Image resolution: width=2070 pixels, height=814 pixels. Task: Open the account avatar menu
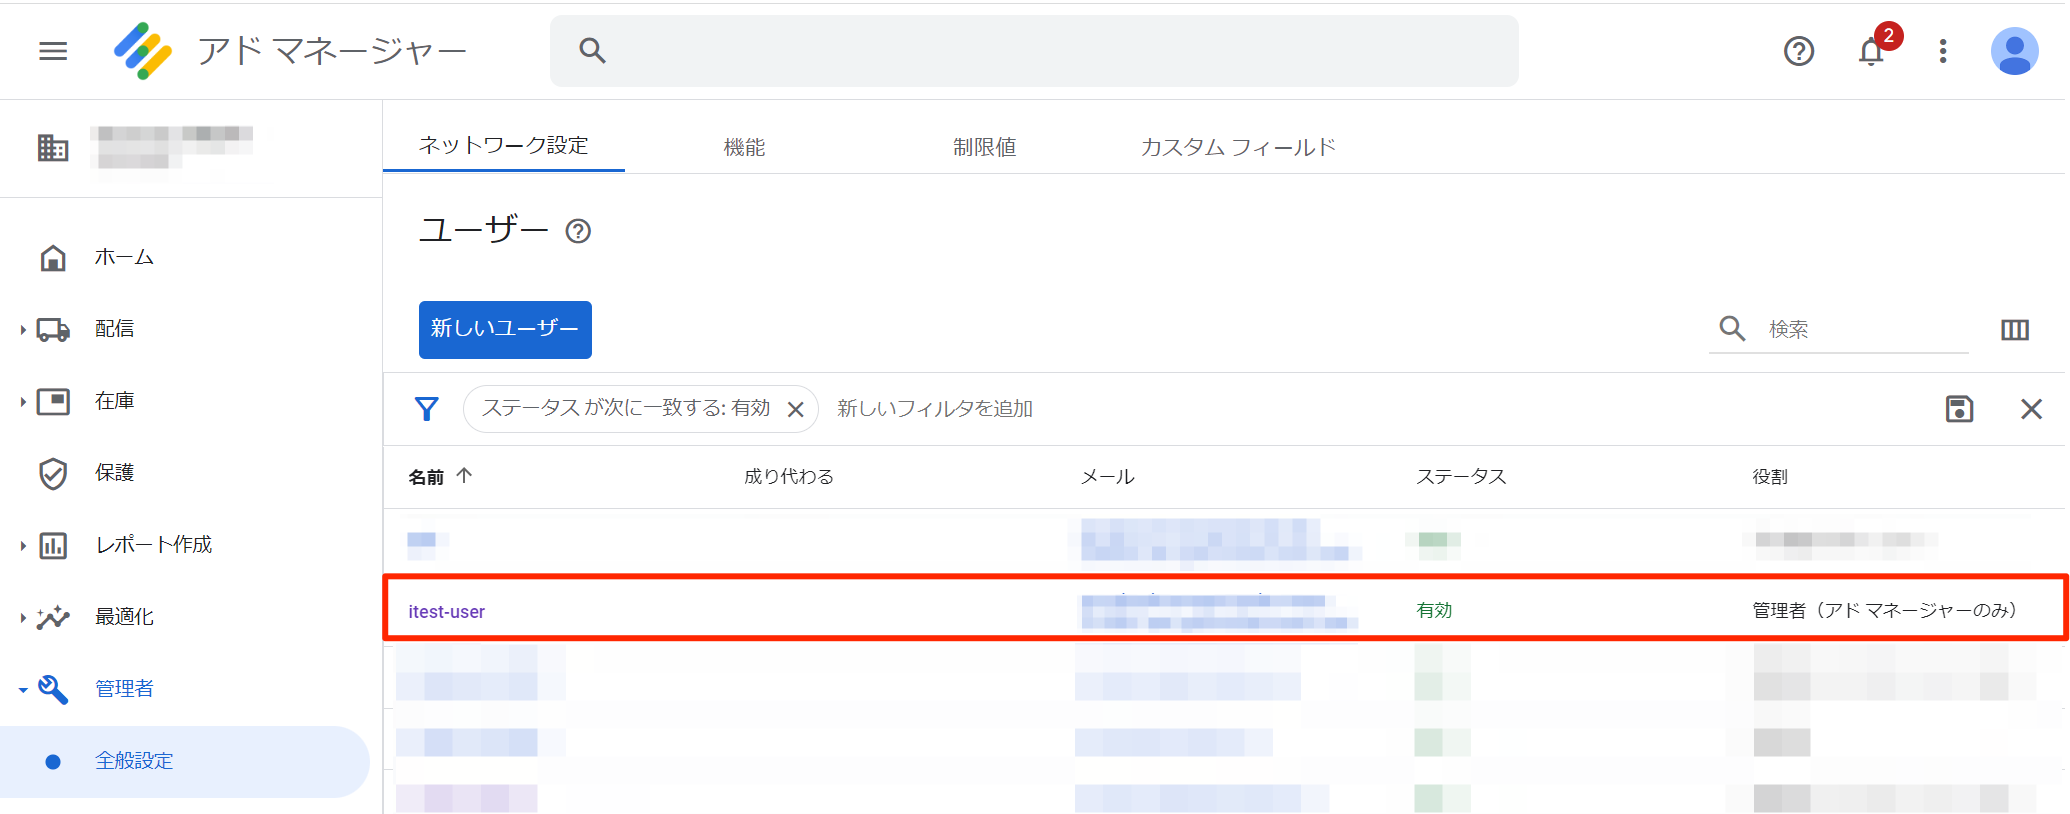[2014, 51]
